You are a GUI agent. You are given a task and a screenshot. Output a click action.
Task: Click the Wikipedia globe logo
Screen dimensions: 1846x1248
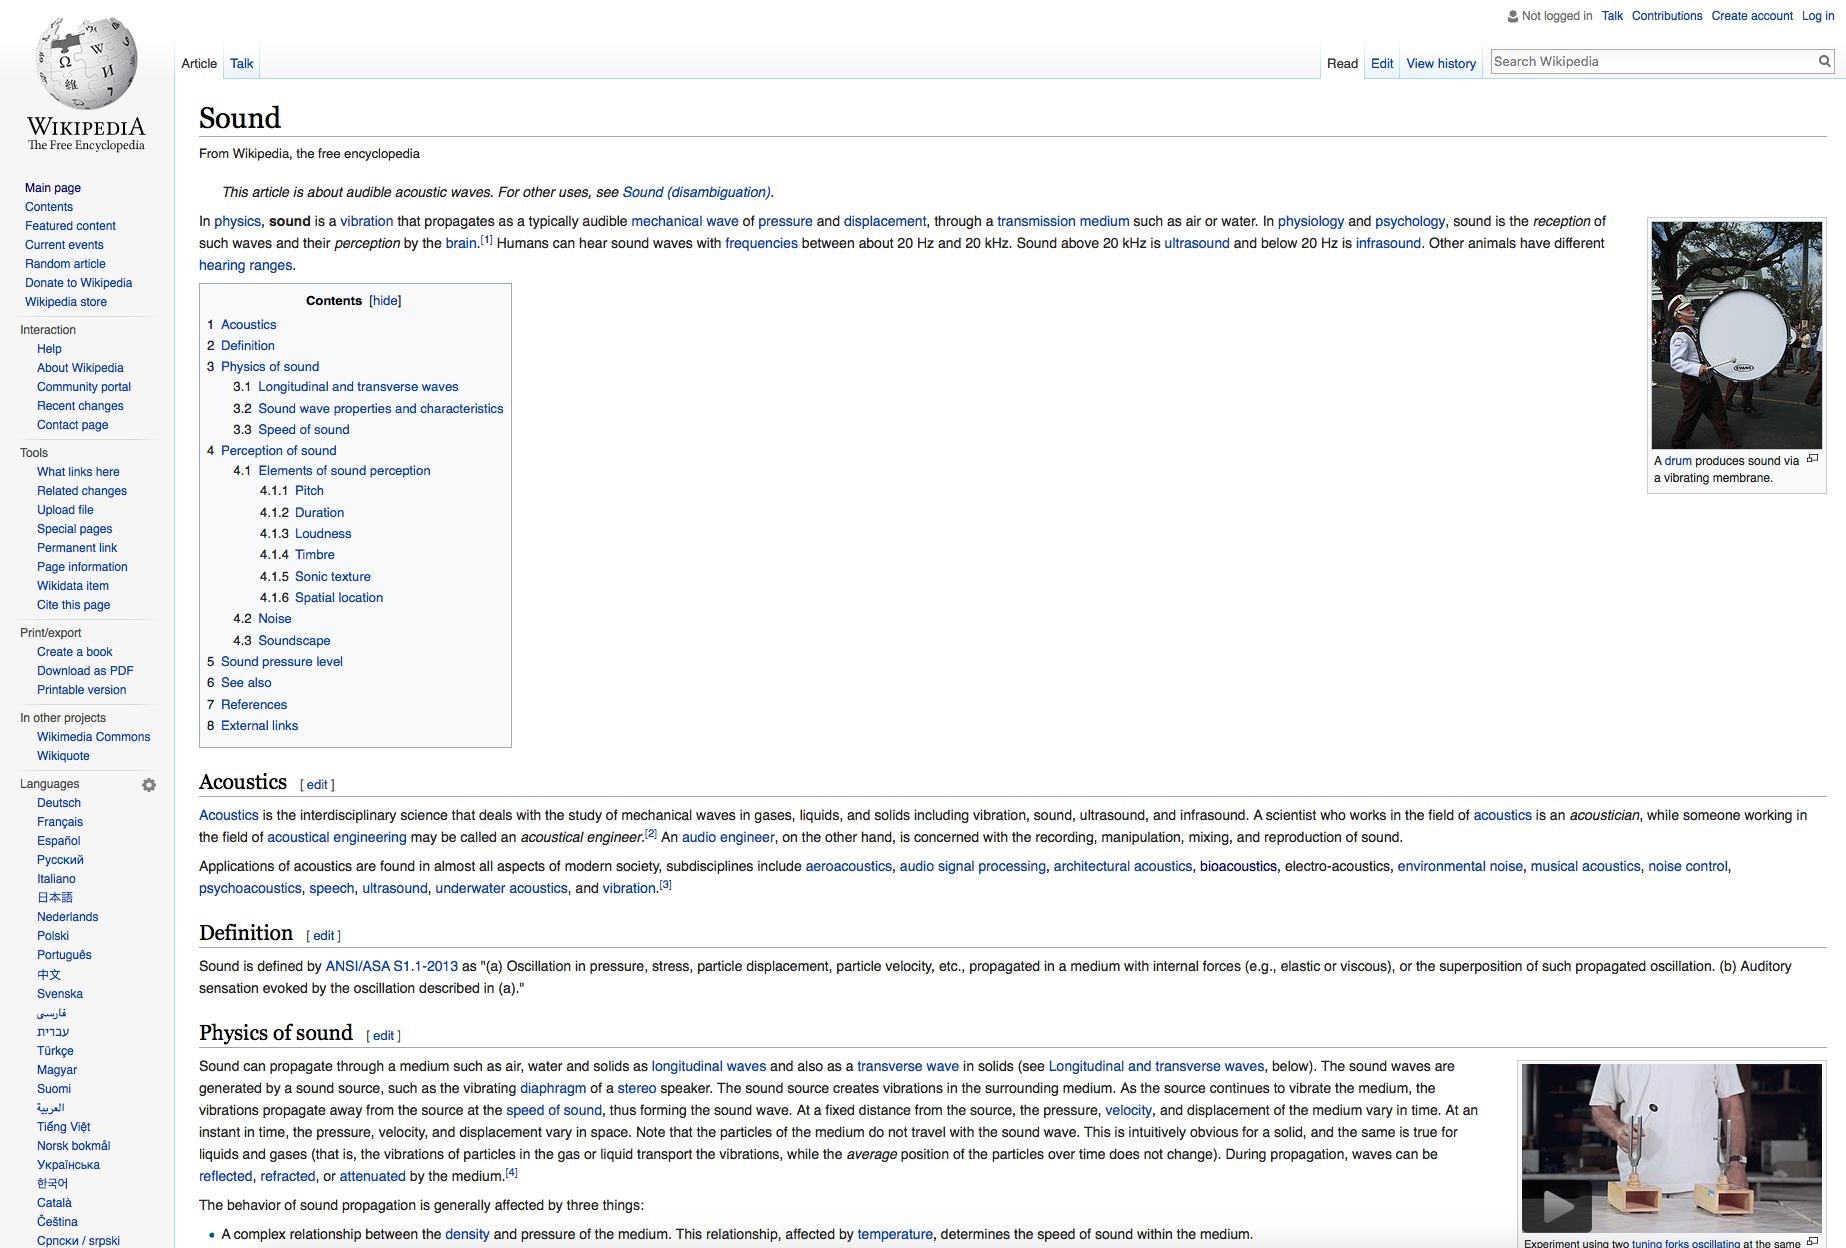[86, 64]
